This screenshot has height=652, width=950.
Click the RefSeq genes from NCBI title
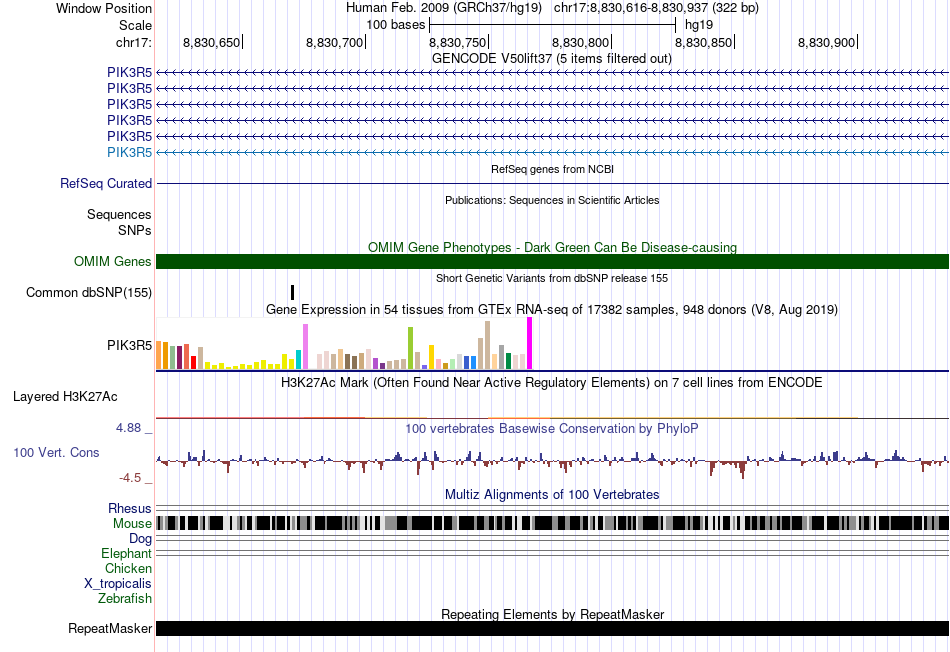coord(552,169)
